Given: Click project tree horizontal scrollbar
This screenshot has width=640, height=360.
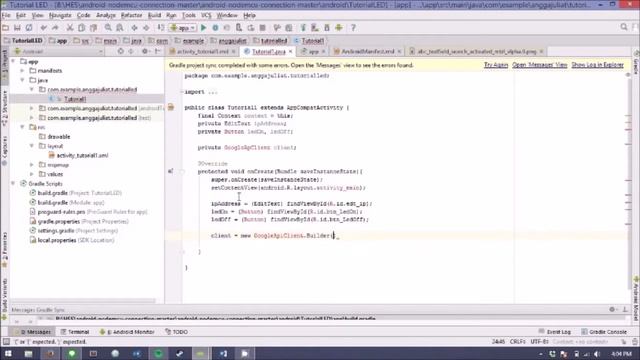Looking at the screenshot, I should pyautogui.click(x=83, y=301).
